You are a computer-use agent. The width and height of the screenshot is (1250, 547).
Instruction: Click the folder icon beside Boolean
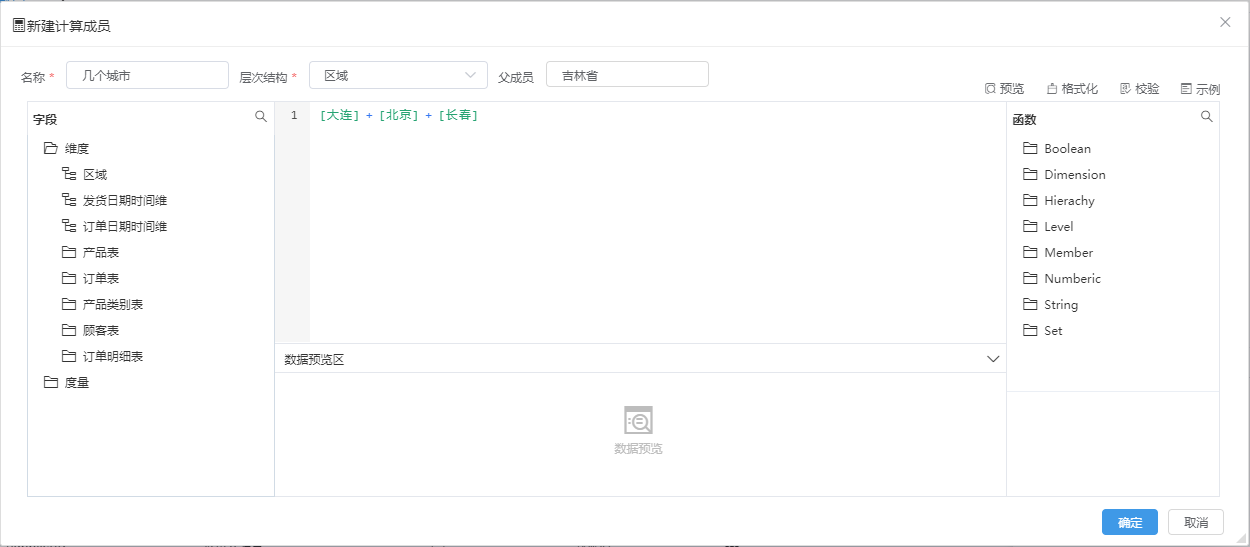(x=1030, y=148)
